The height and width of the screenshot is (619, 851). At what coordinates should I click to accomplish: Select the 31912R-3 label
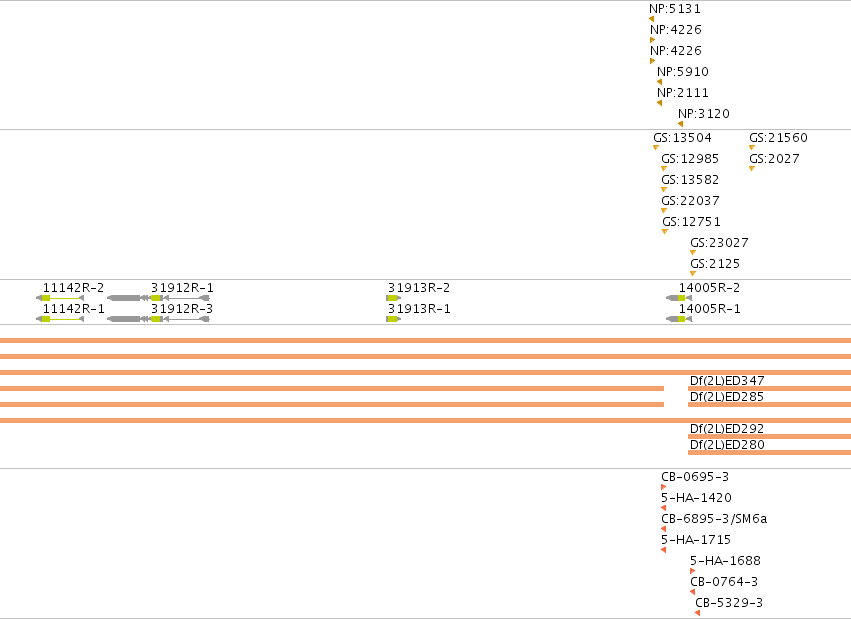(x=182, y=309)
